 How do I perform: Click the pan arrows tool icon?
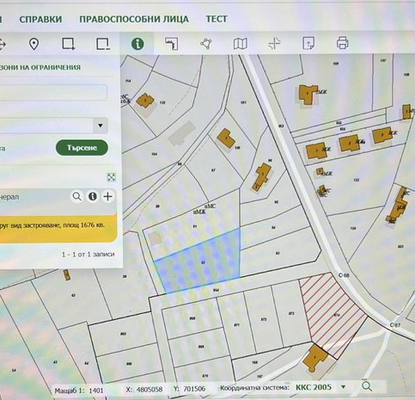[2, 44]
